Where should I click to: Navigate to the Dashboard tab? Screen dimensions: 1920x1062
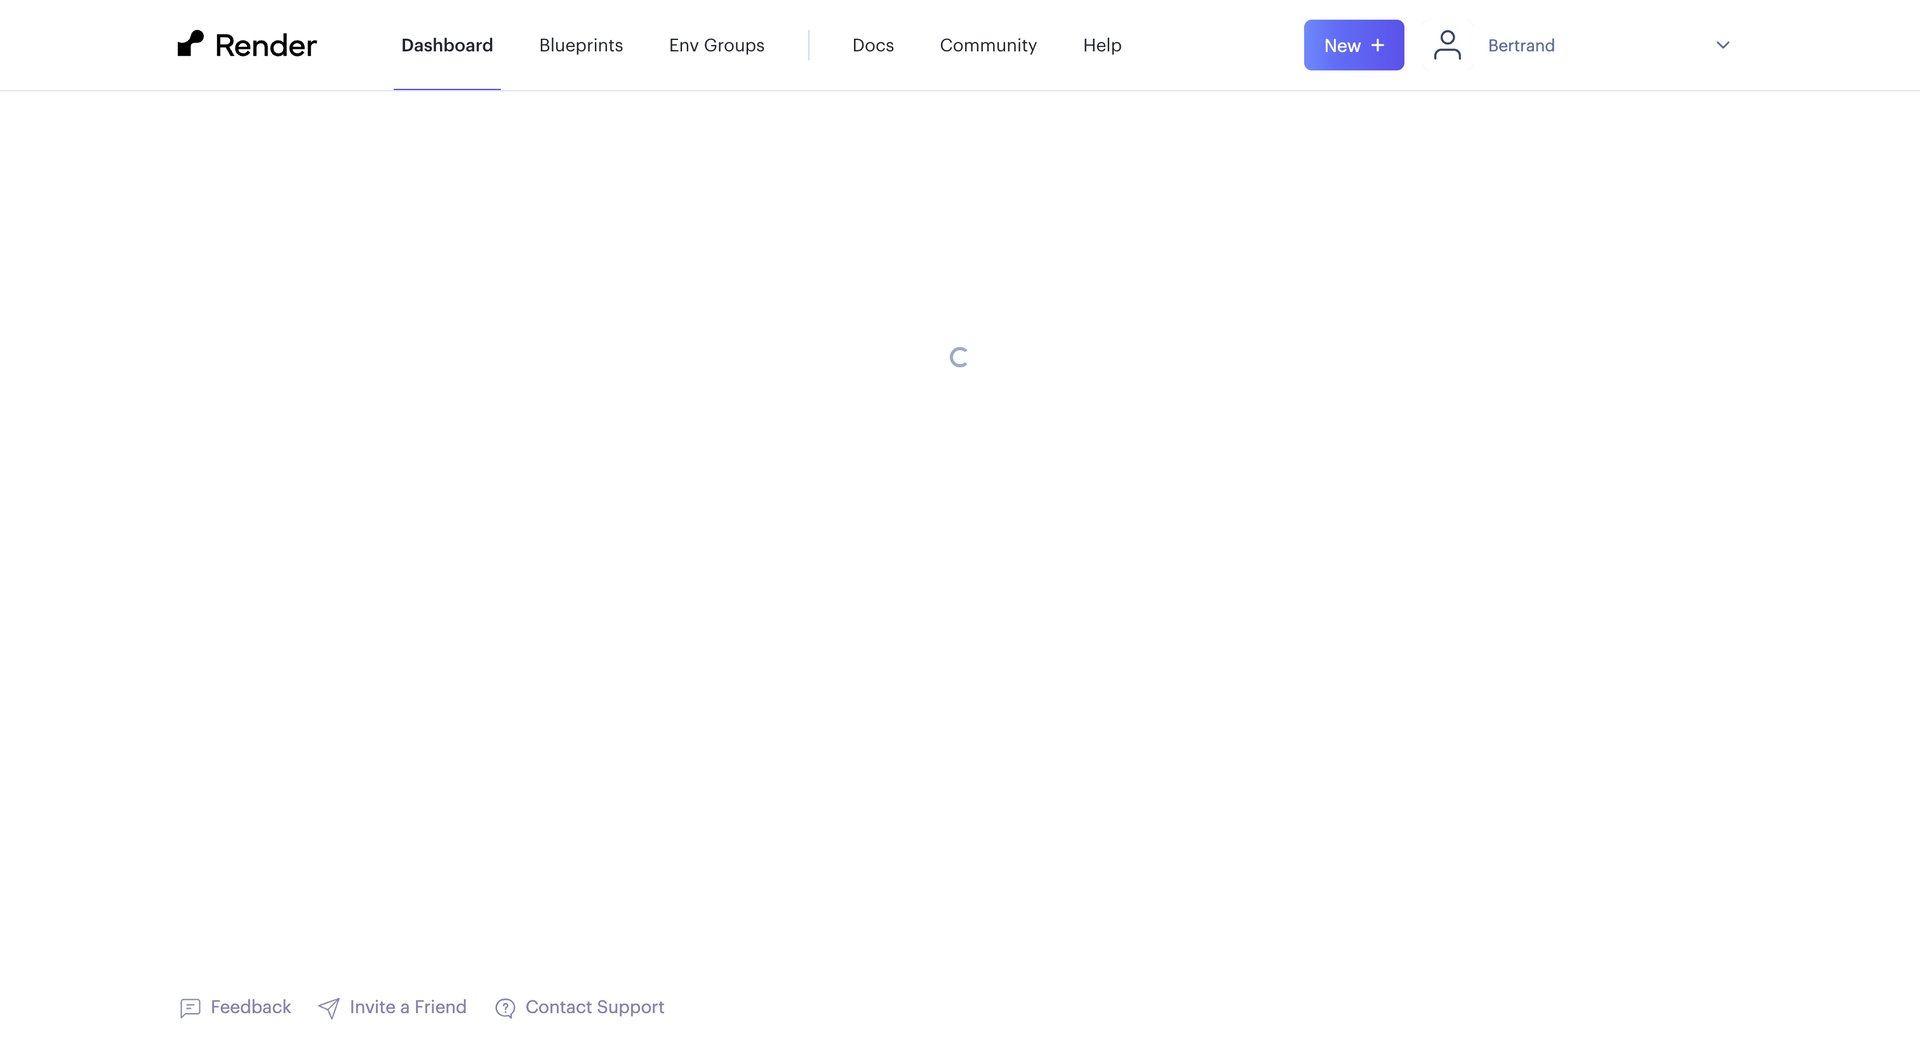(447, 45)
